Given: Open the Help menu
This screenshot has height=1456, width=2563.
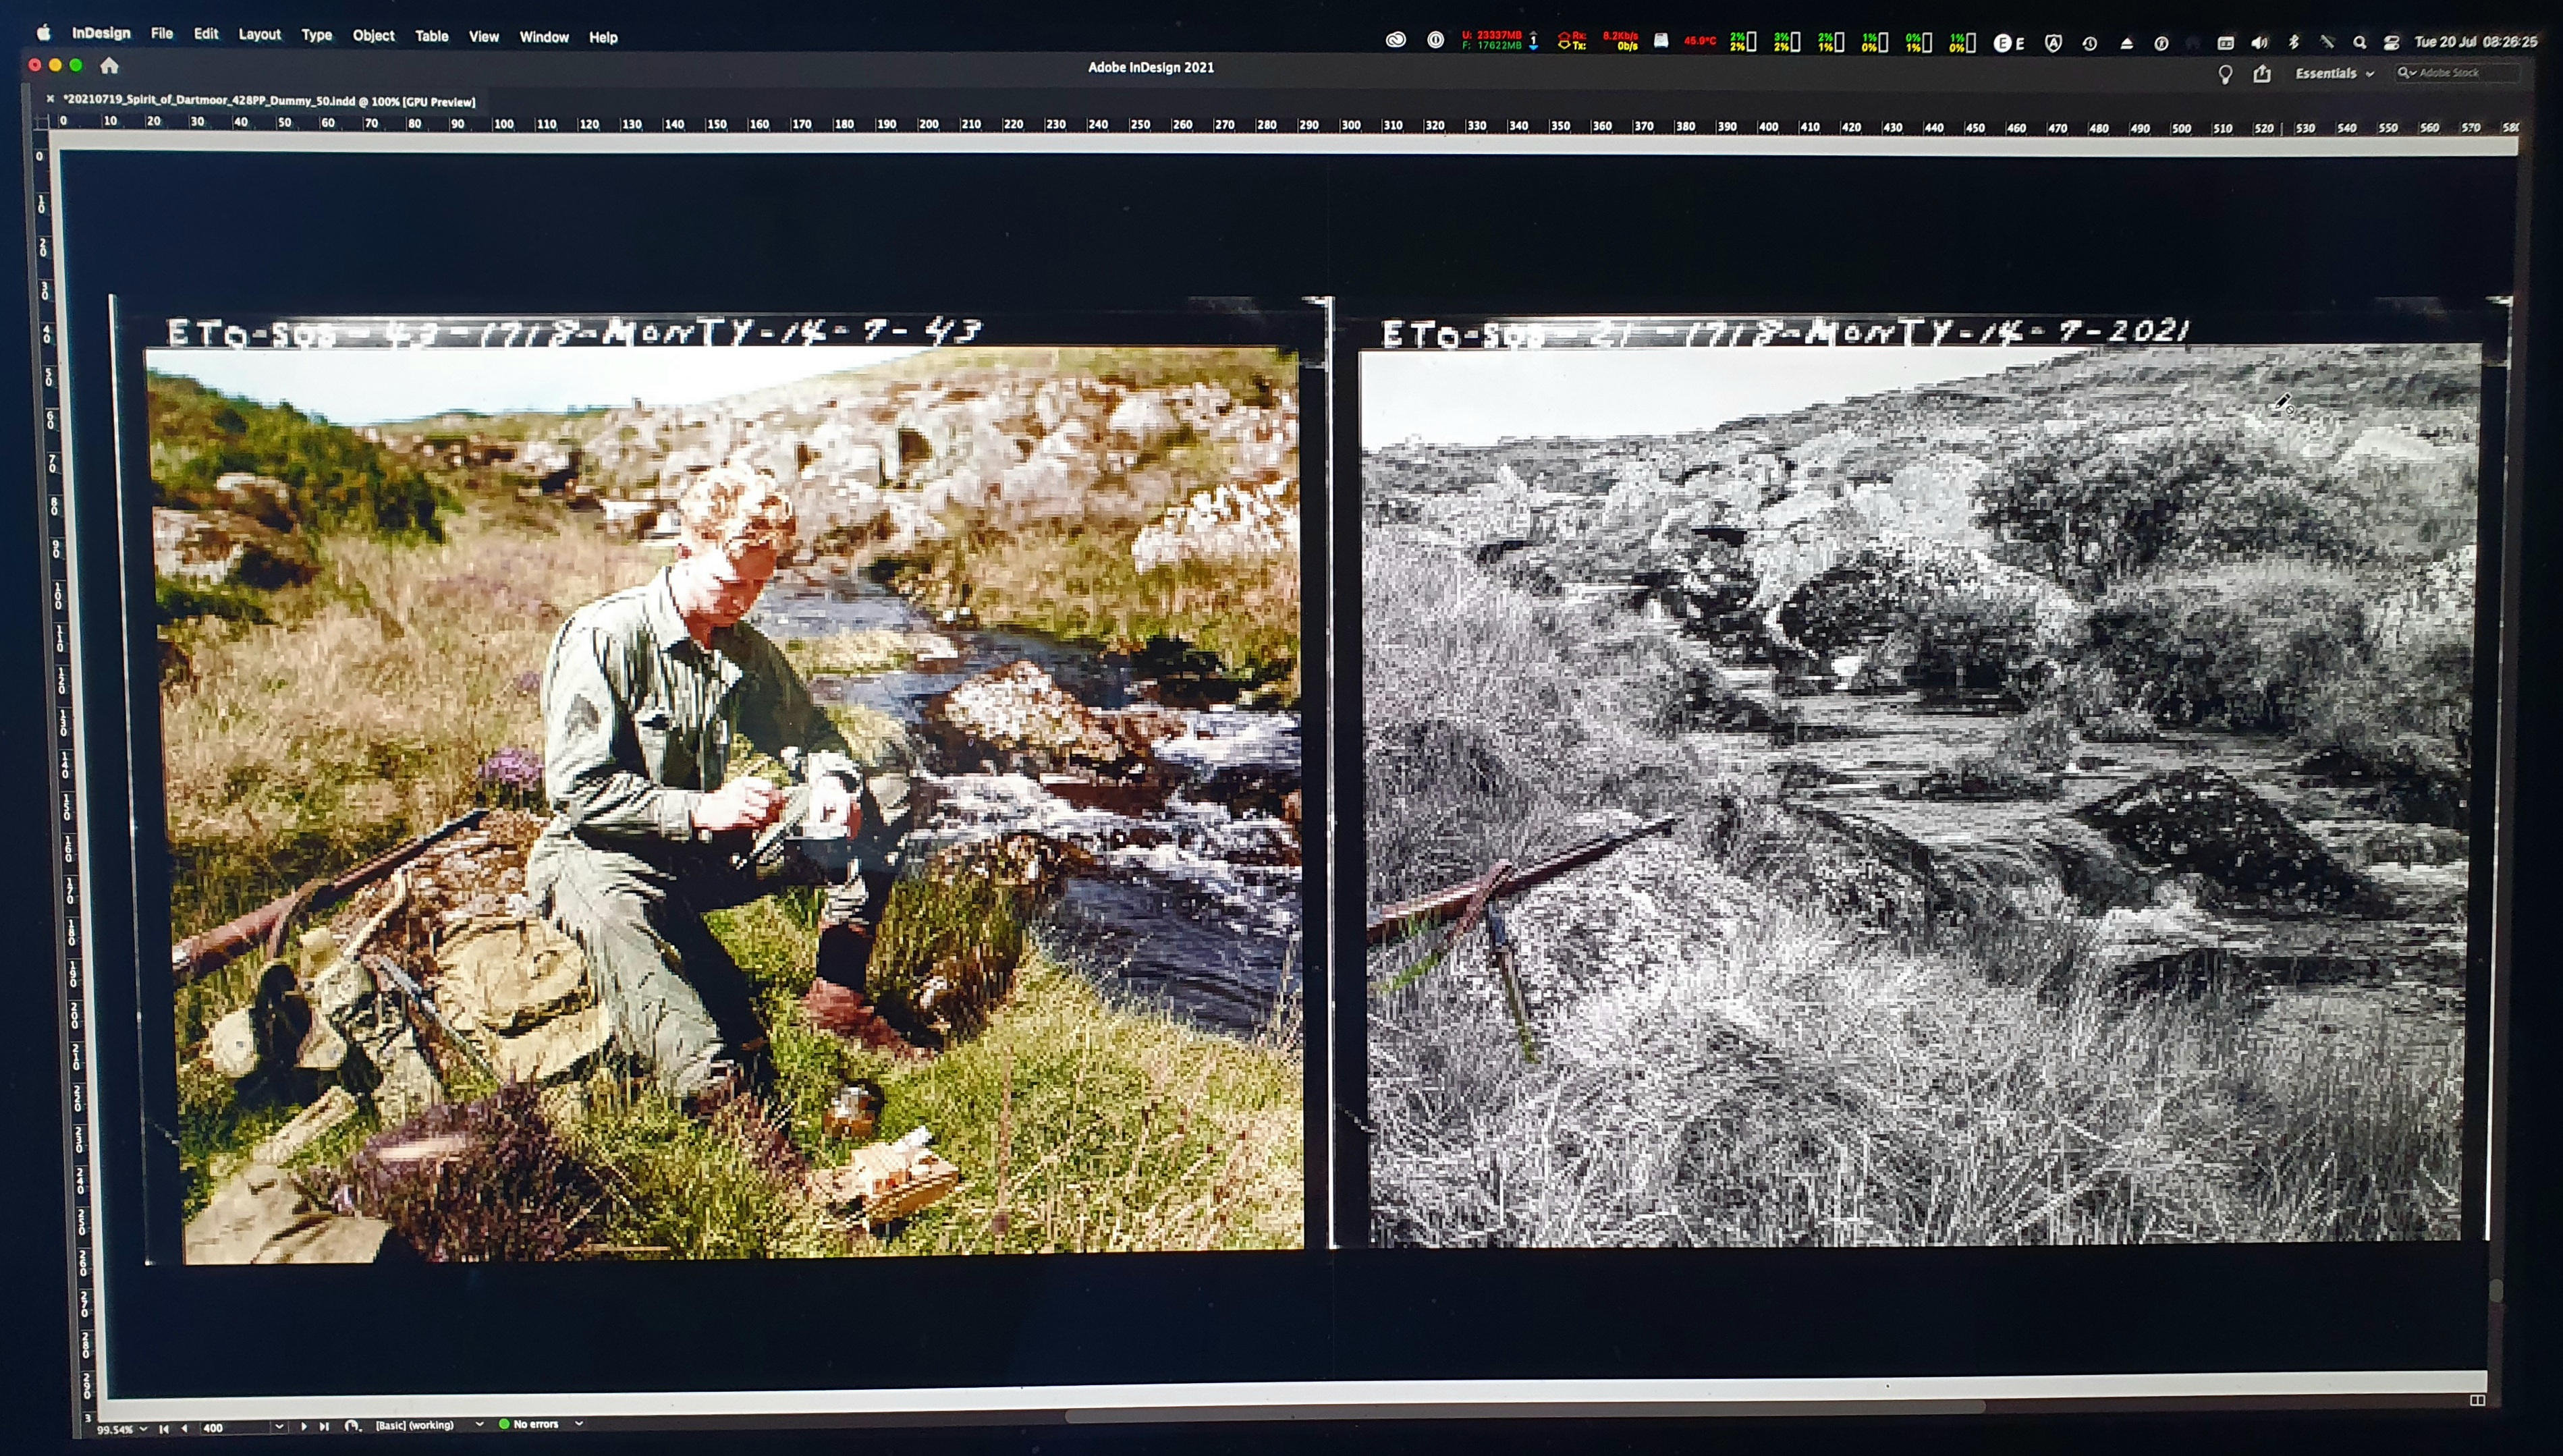Looking at the screenshot, I should 603,37.
